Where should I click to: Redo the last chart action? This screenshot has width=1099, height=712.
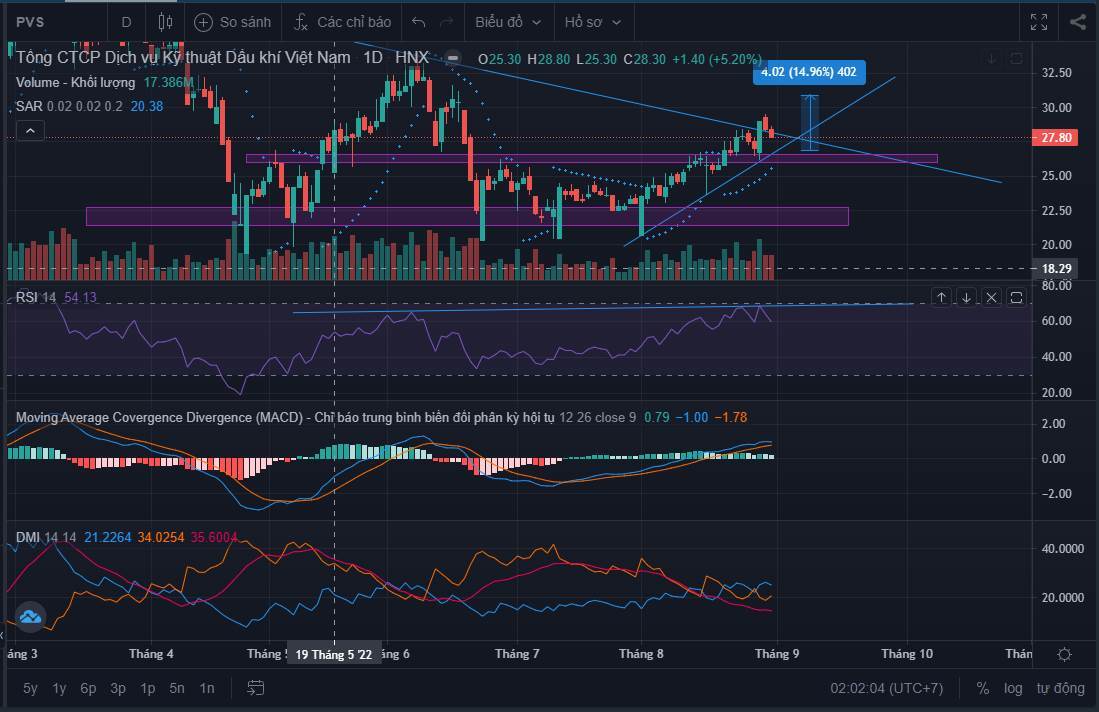[447, 22]
